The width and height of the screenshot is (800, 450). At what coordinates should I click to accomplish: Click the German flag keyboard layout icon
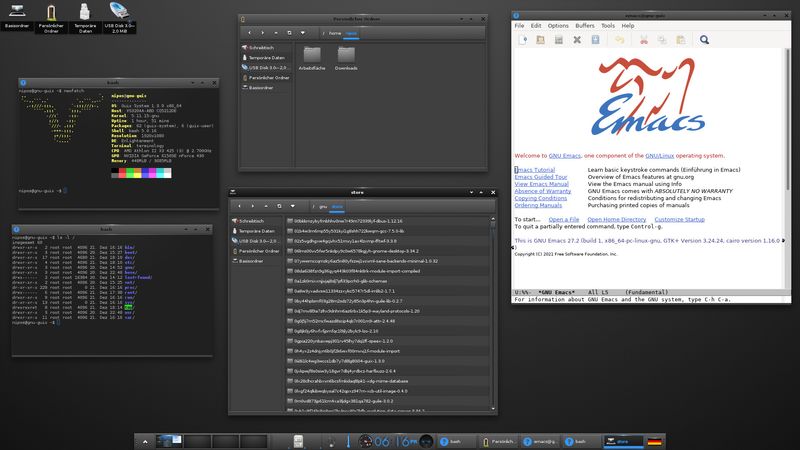[x=654, y=441]
